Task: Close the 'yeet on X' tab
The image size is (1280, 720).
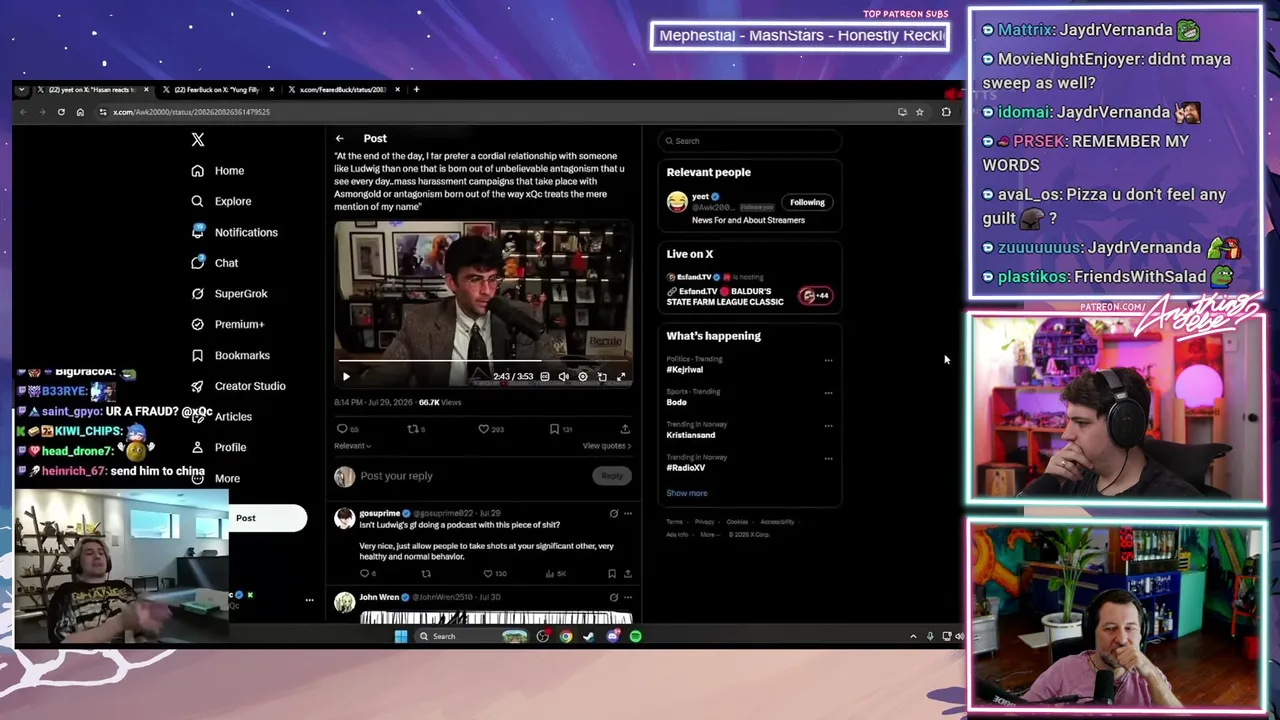Action: (x=146, y=90)
